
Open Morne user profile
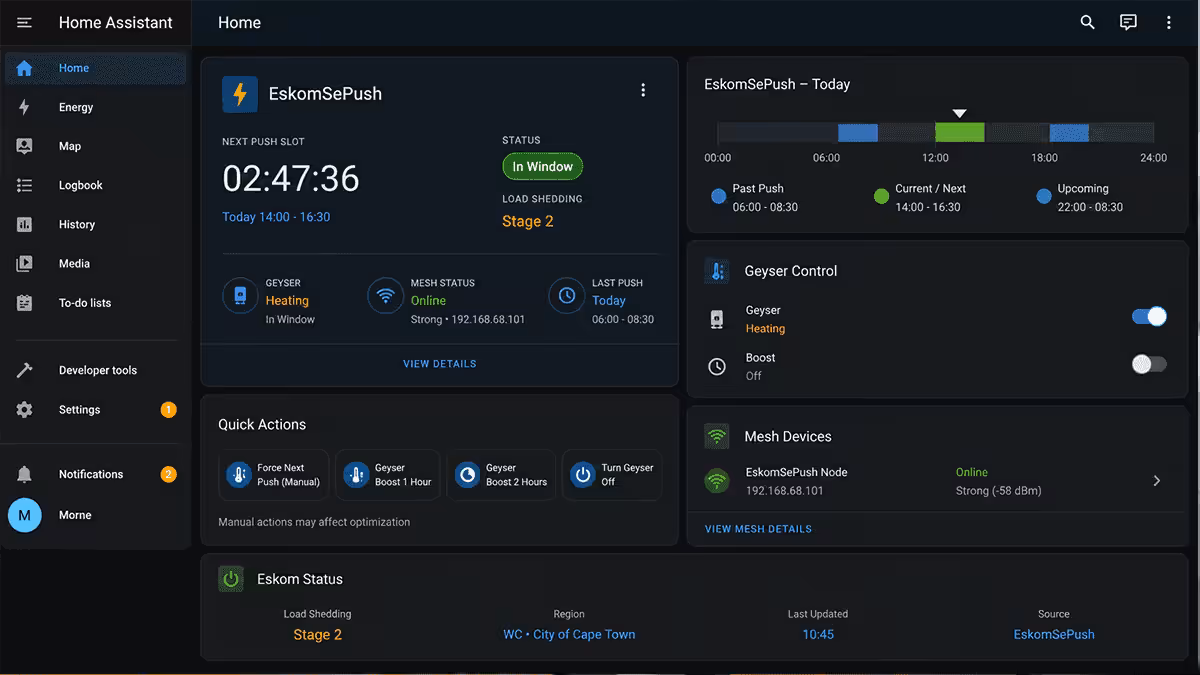pyautogui.click(x=96, y=515)
